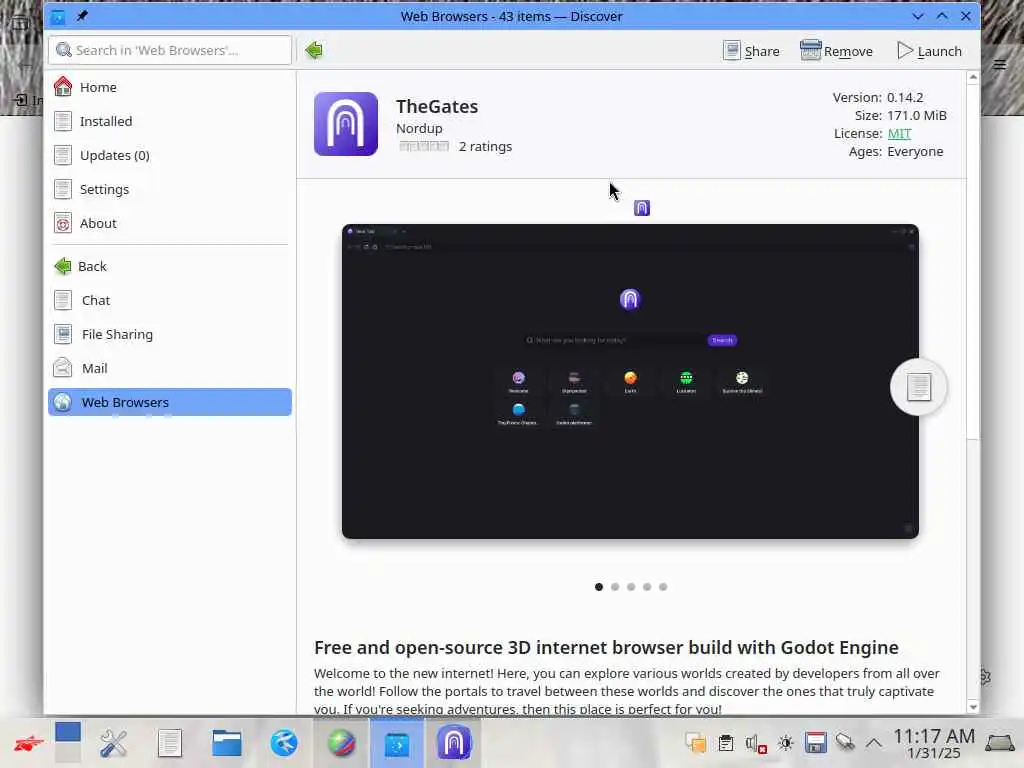Click the 'Version: 0.14.2' text
Viewport: 1024px width, 768px height.
(878, 97)
